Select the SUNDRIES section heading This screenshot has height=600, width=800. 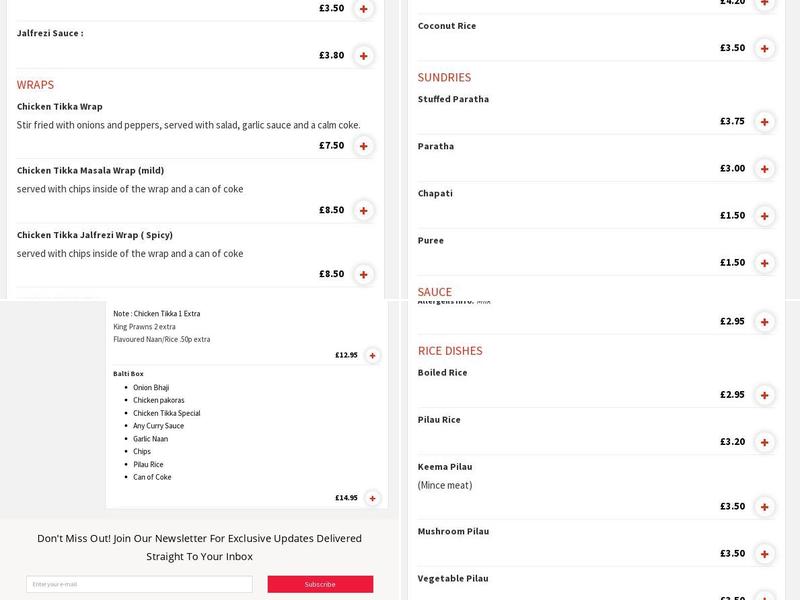444,77
